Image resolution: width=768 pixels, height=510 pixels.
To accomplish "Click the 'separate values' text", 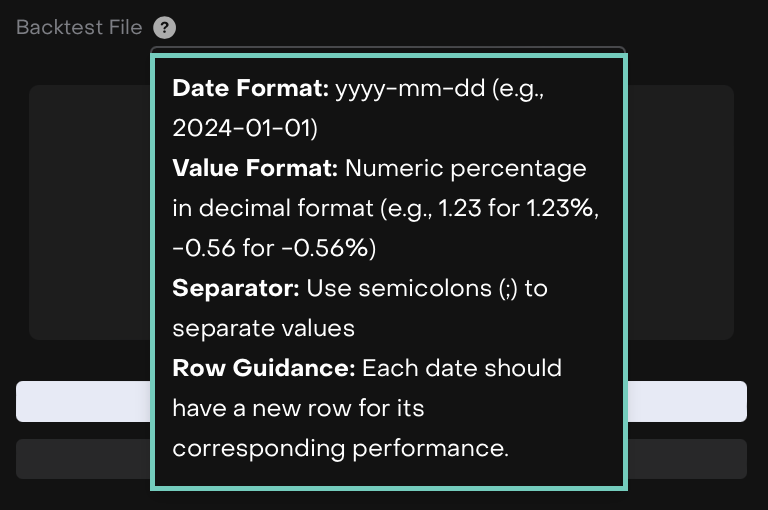I will click(264, 328).
